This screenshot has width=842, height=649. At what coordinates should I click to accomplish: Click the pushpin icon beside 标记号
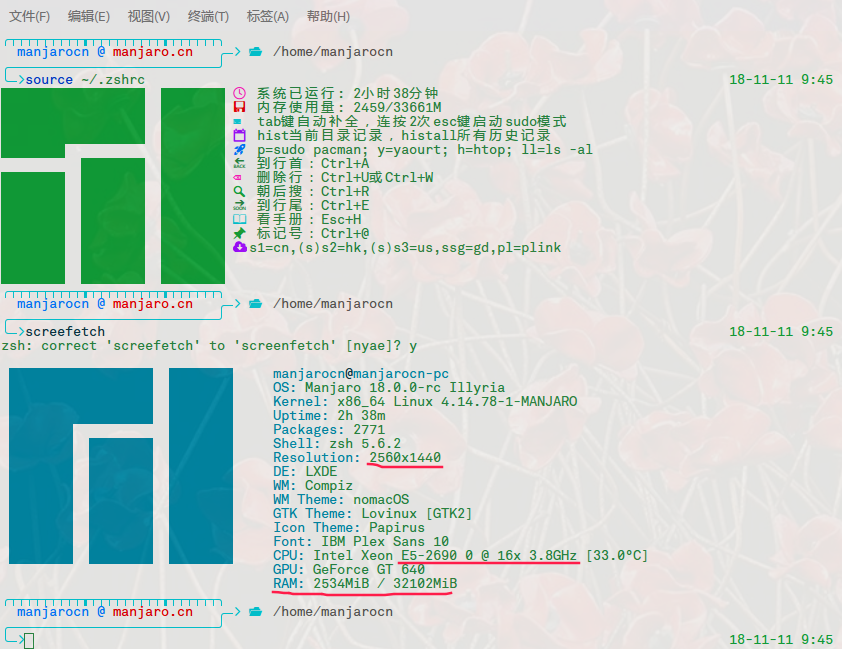click(x=239, y=234)
